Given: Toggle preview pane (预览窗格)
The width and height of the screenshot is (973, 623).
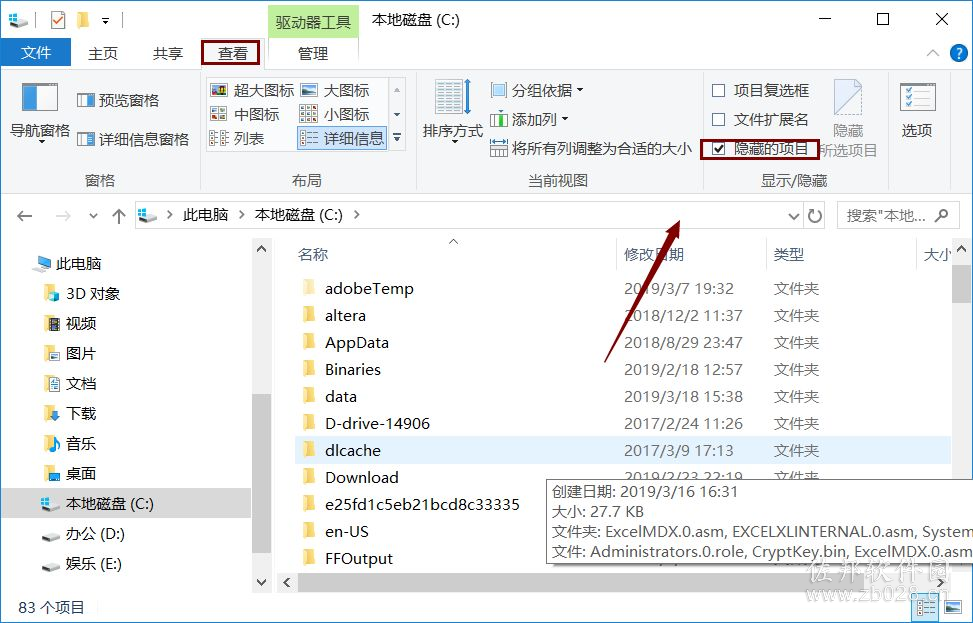Looking at the screenshot, I should (118, 100).
